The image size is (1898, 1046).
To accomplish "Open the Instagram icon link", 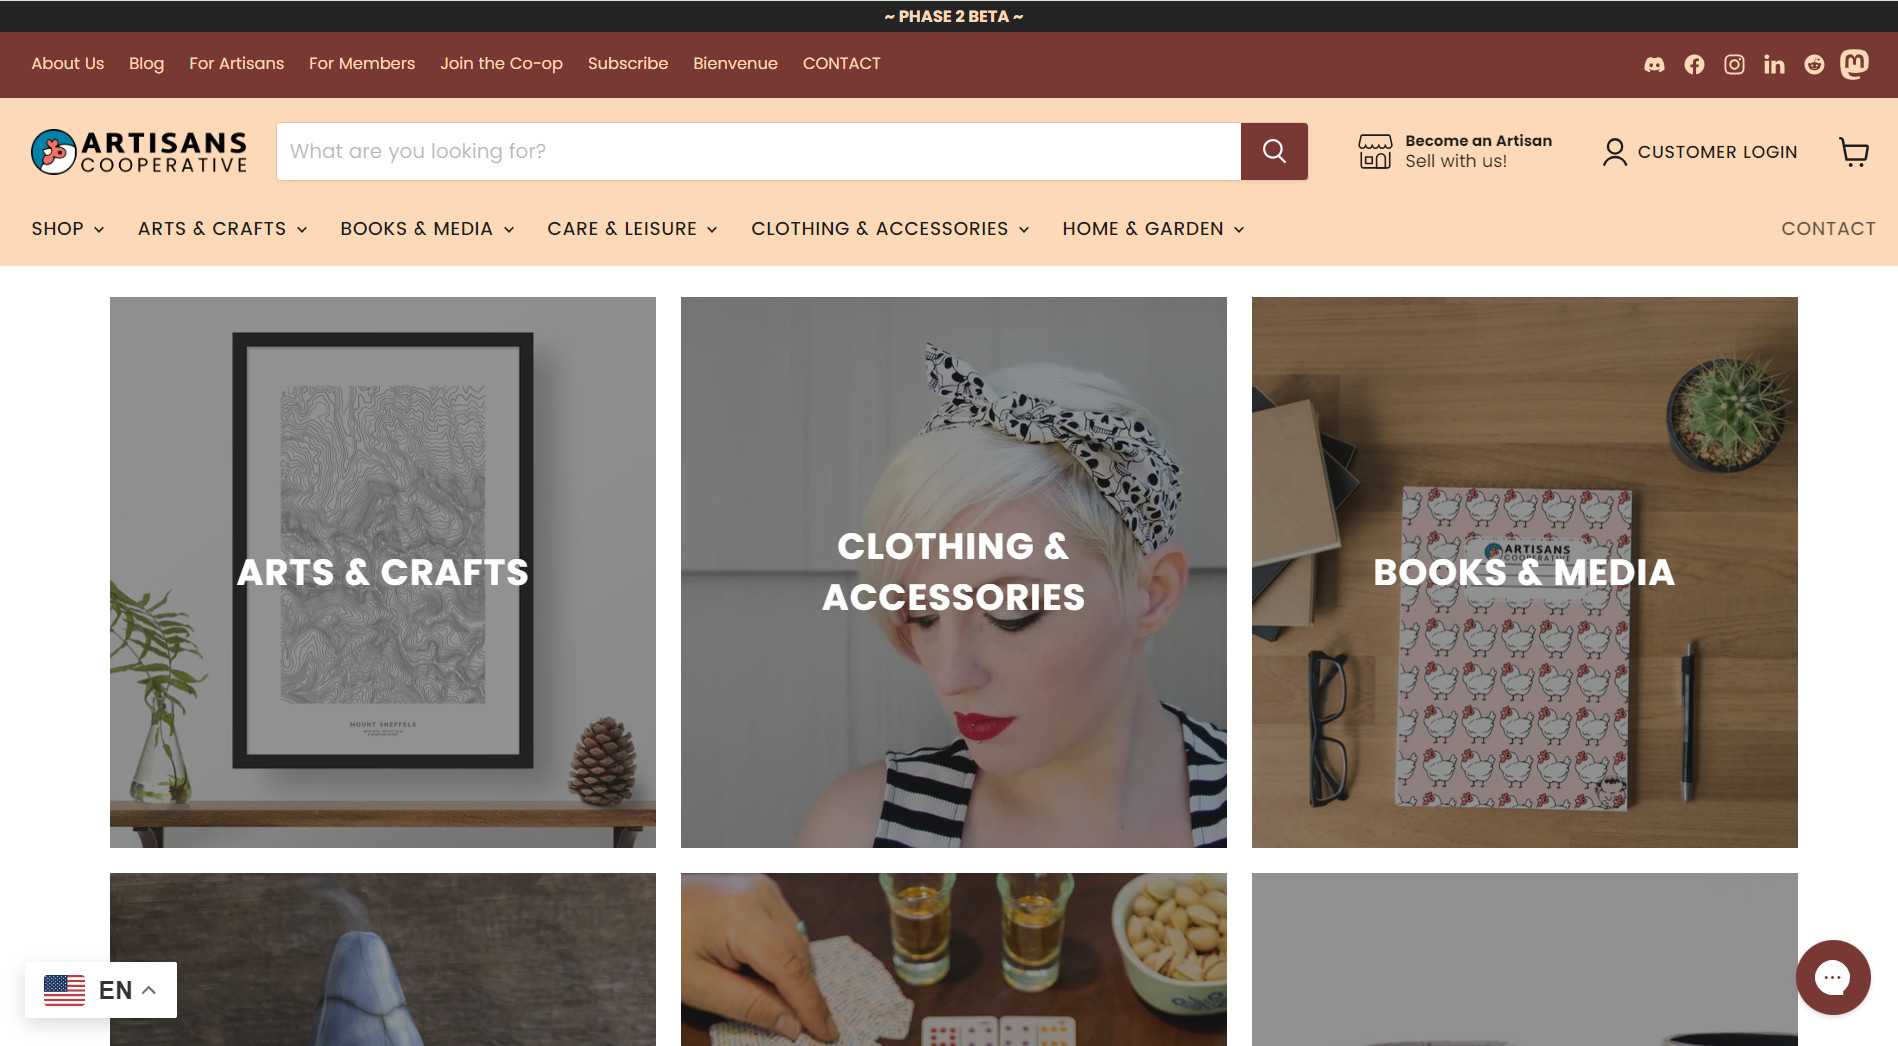I will pyautogui.click(x=1734, y=65).
